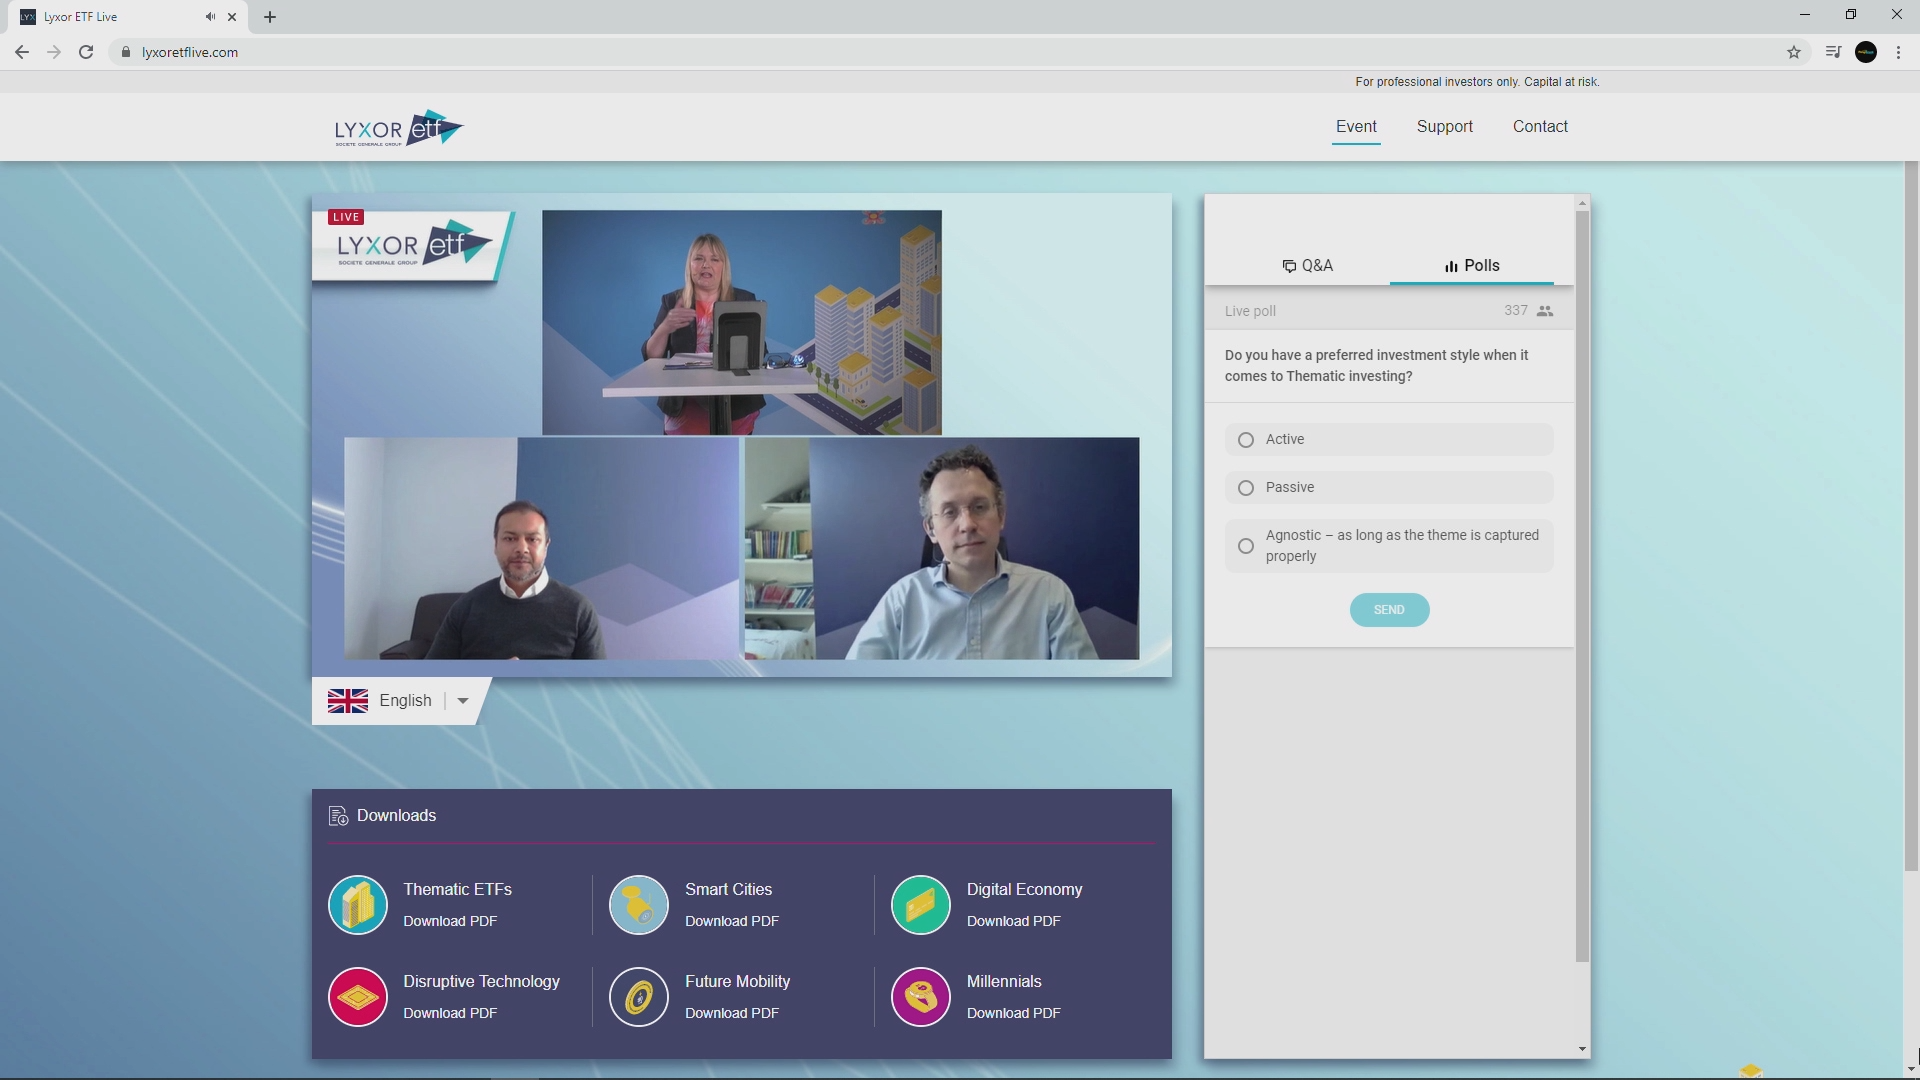
Task: Click the video of man in dark sweater
Action: pos(541,548)
